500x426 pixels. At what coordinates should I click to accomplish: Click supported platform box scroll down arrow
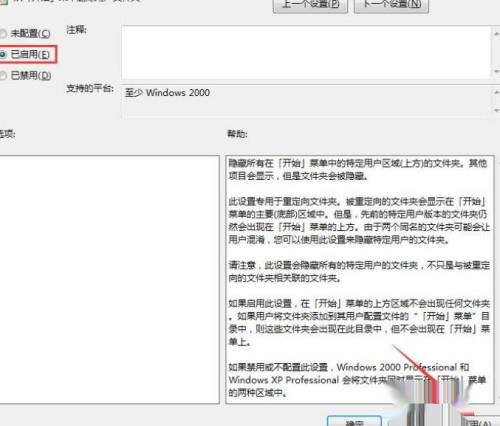pyautogui.click(x=496, y=110)
